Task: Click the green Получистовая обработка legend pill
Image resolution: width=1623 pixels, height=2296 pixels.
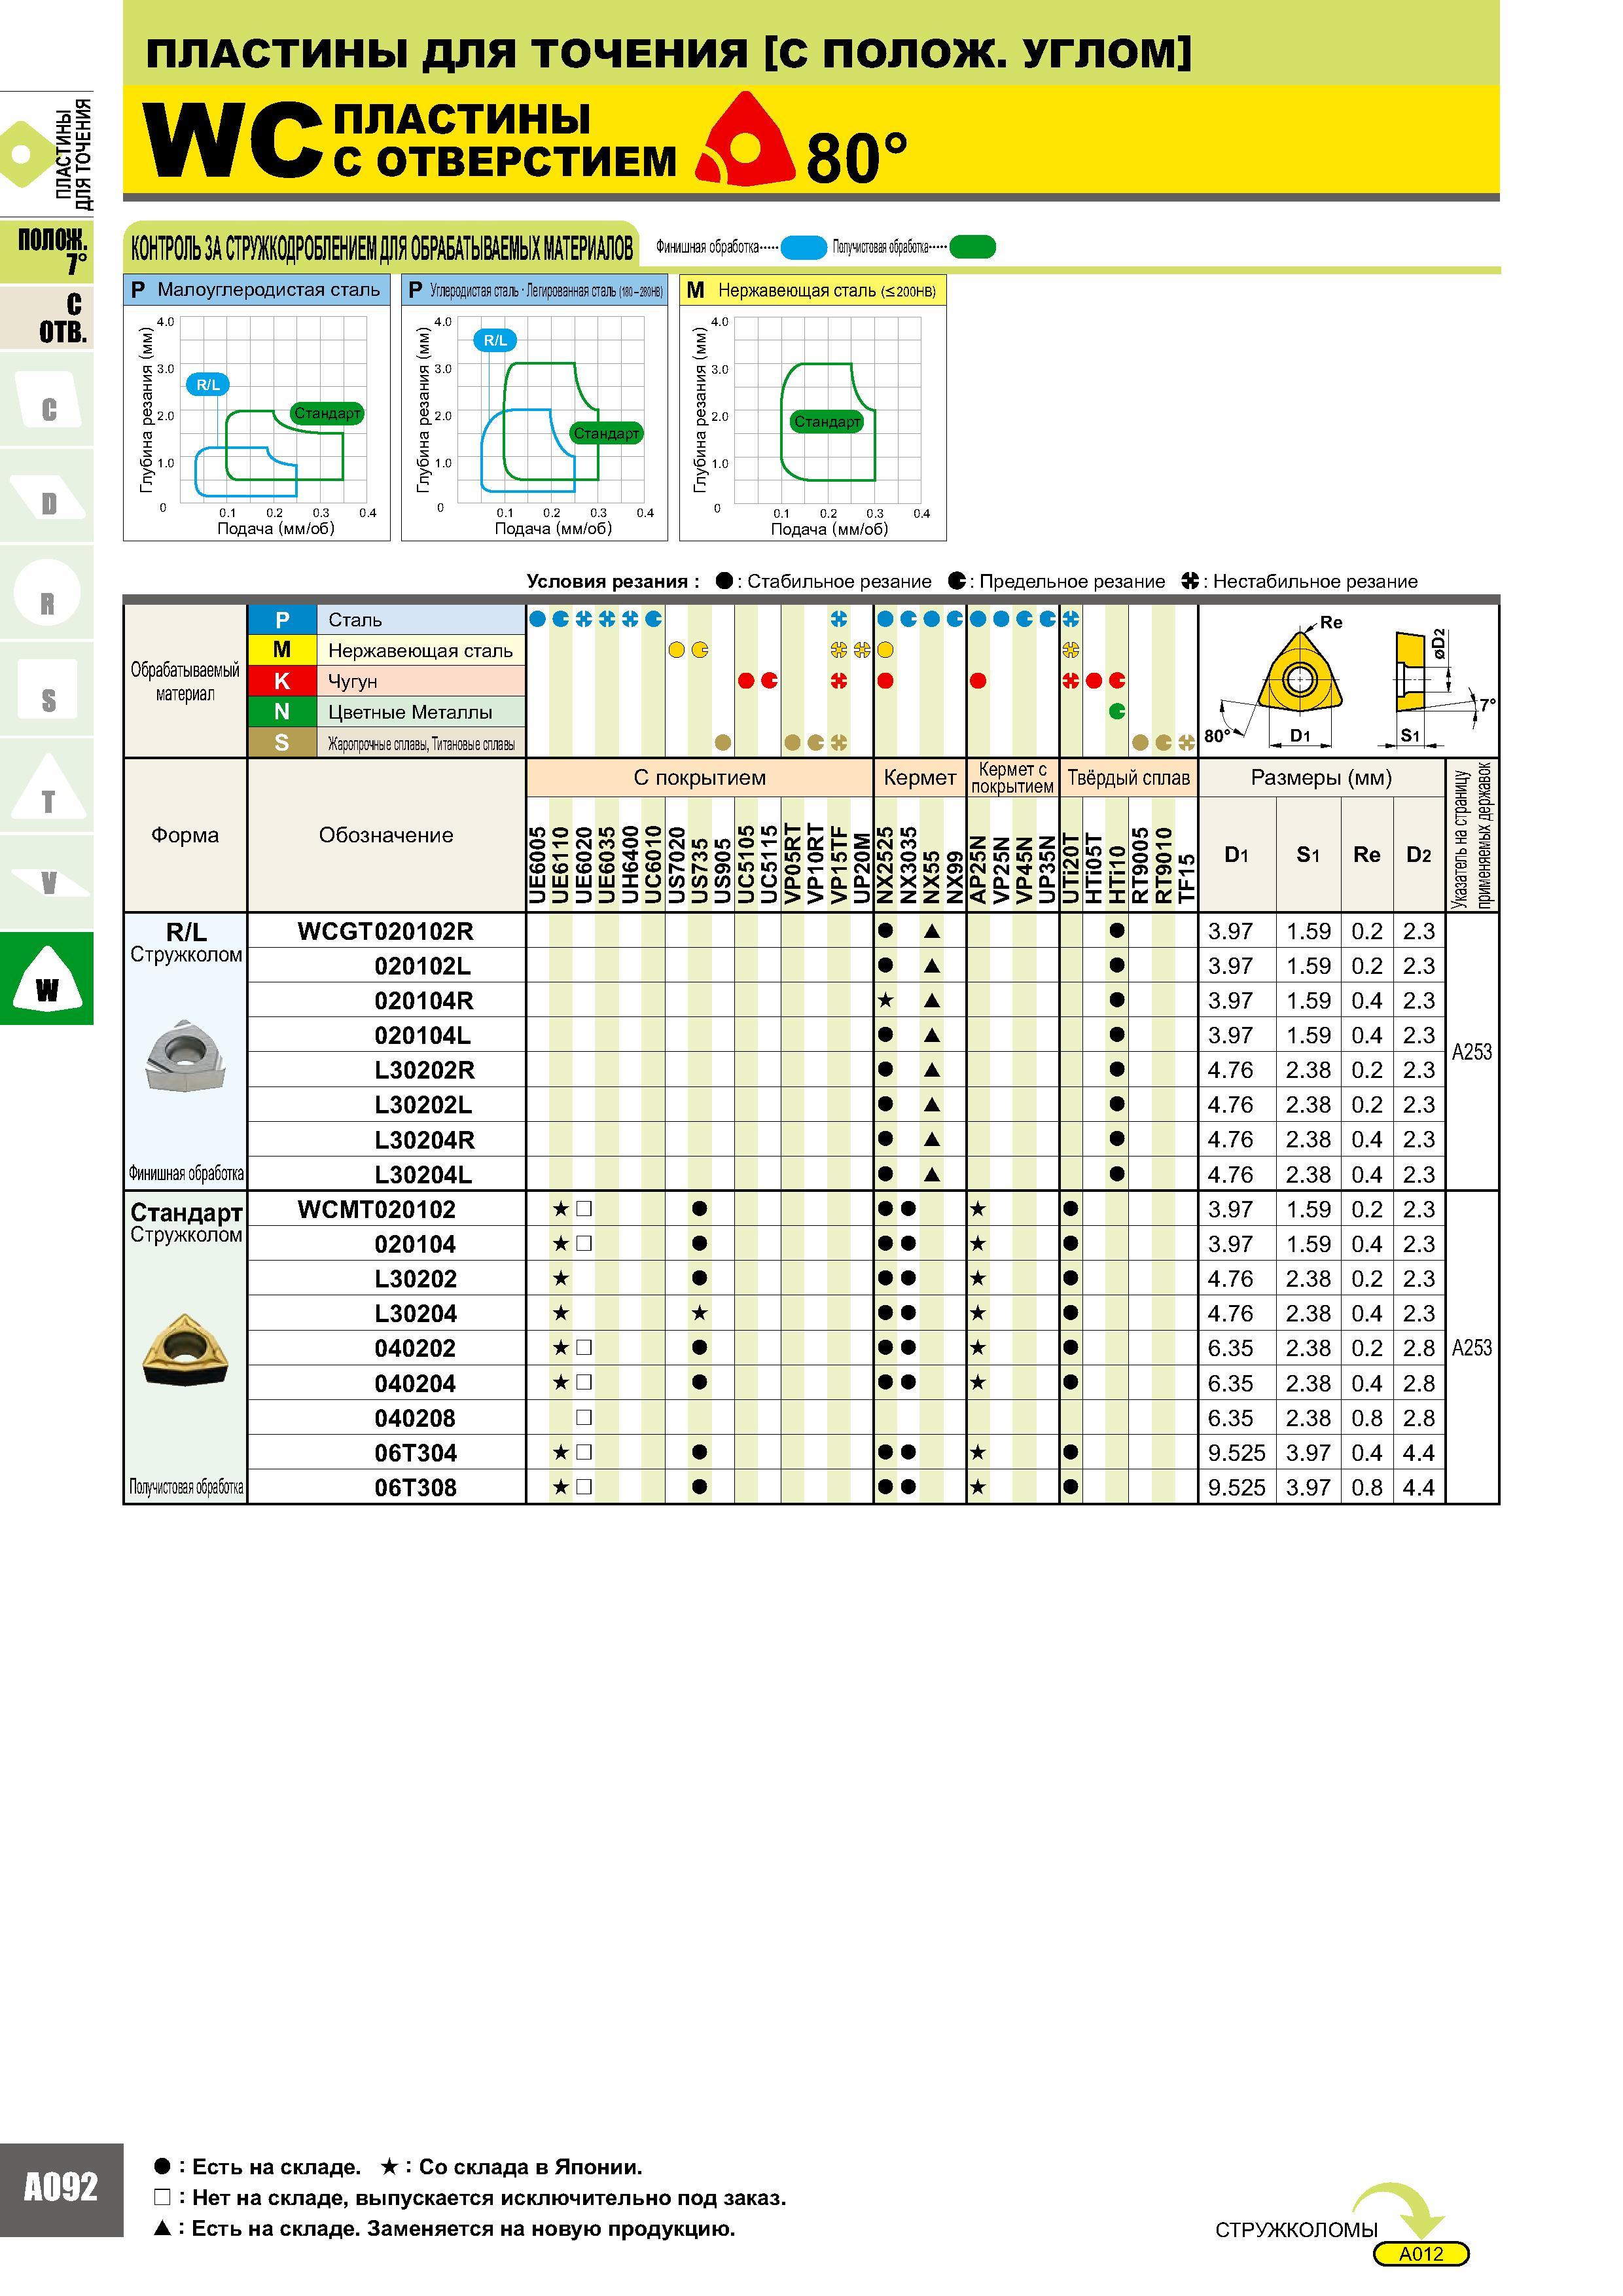Action: [x=972, y=247]
